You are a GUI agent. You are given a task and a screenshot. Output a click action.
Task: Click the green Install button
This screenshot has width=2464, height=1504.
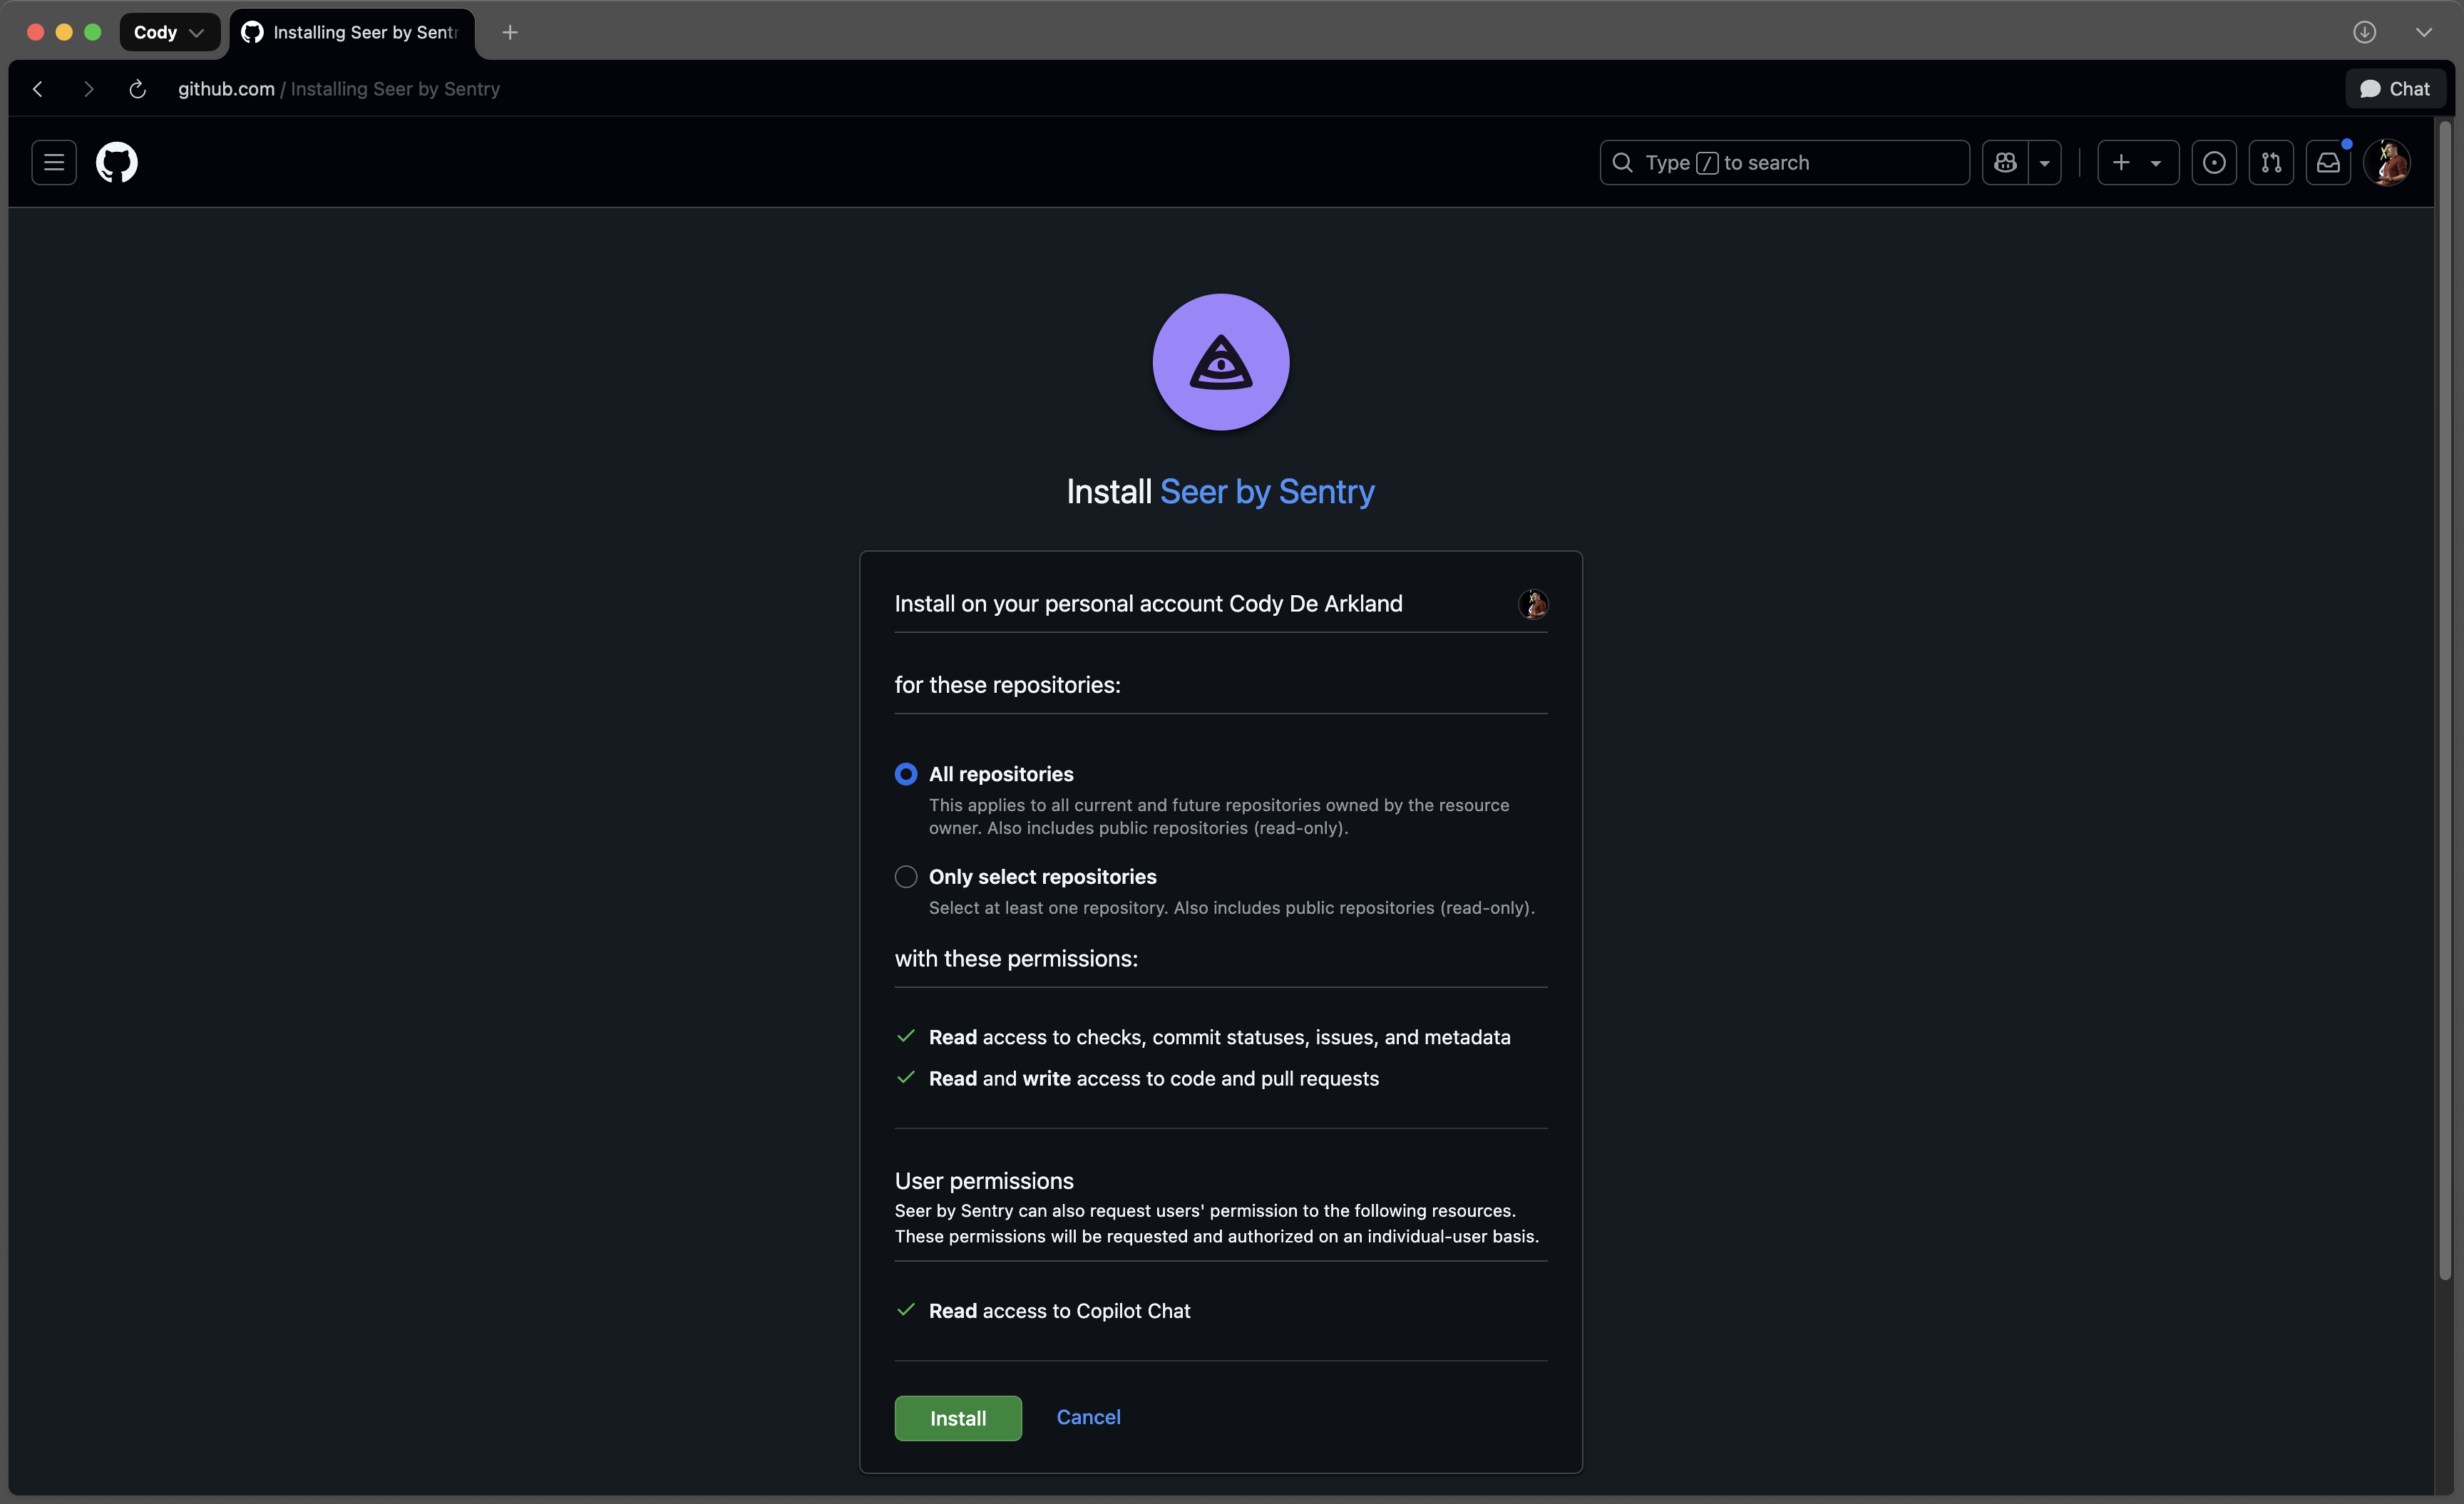pyautogui.click(x=958, y=1418)
